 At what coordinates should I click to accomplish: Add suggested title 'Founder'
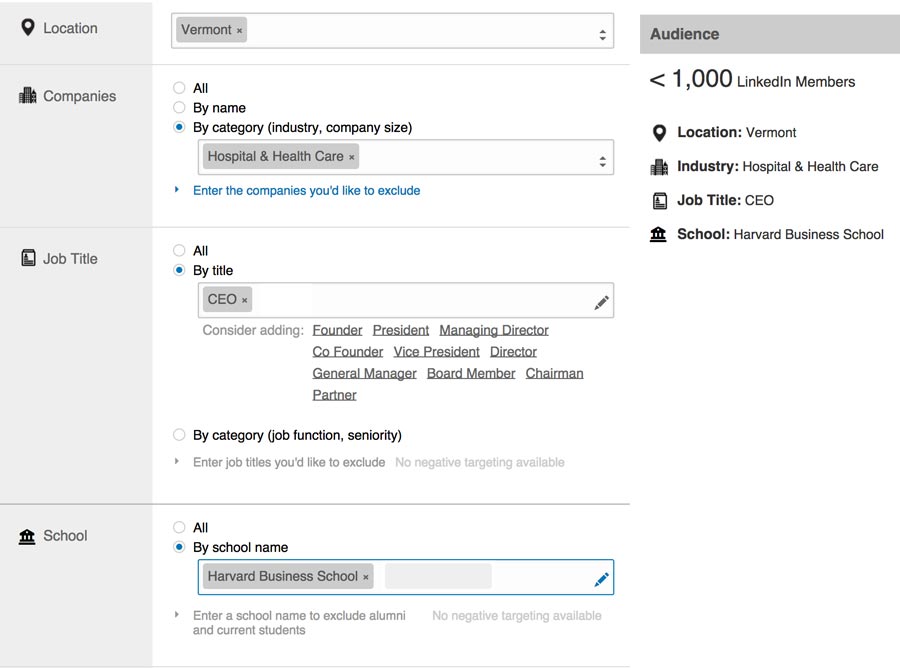coord(338,331)
